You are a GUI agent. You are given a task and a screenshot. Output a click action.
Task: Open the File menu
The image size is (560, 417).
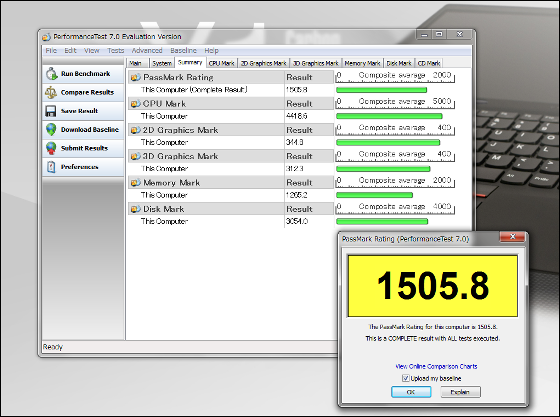click(x=51, y=50)
